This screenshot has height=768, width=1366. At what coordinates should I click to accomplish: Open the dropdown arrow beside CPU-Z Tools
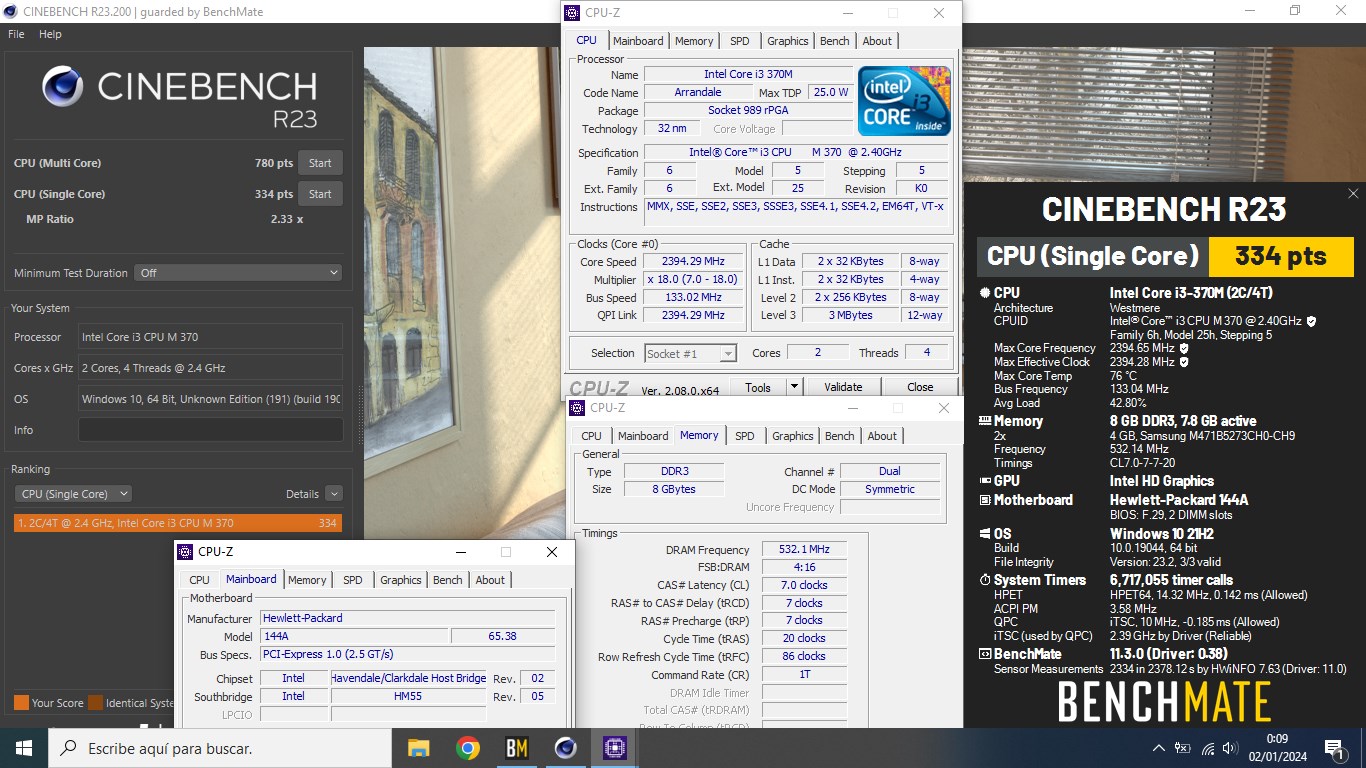794,387
